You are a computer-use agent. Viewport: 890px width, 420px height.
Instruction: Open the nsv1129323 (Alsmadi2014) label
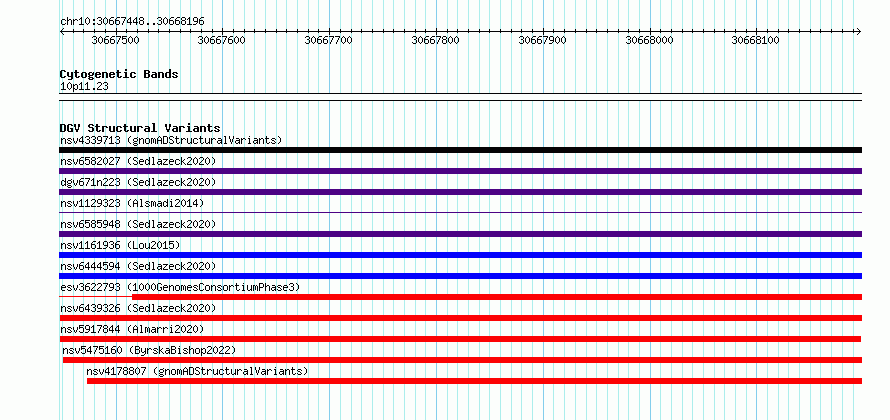point(132,203)
